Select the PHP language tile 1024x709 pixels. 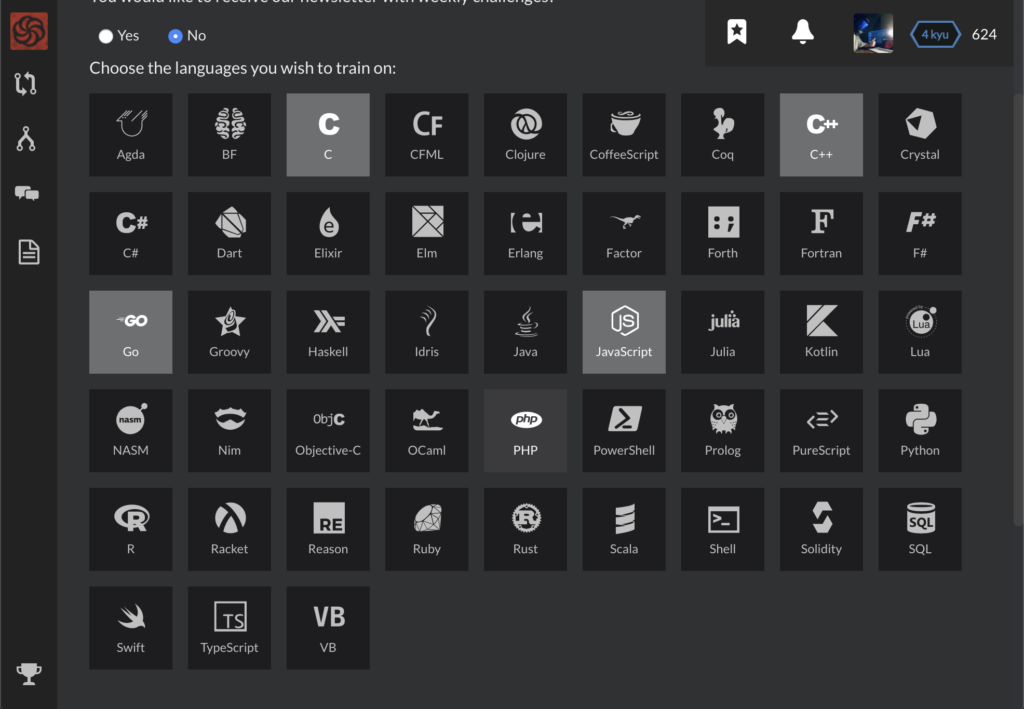point(525,430)
